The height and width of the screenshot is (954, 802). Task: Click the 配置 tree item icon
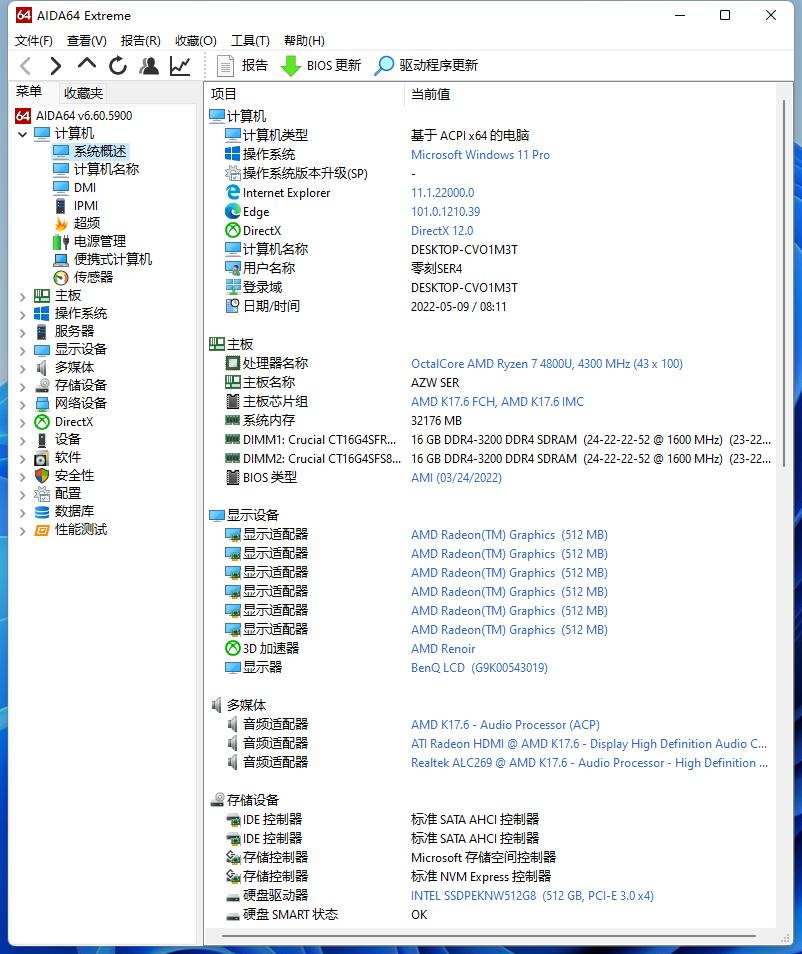(42, 494)
